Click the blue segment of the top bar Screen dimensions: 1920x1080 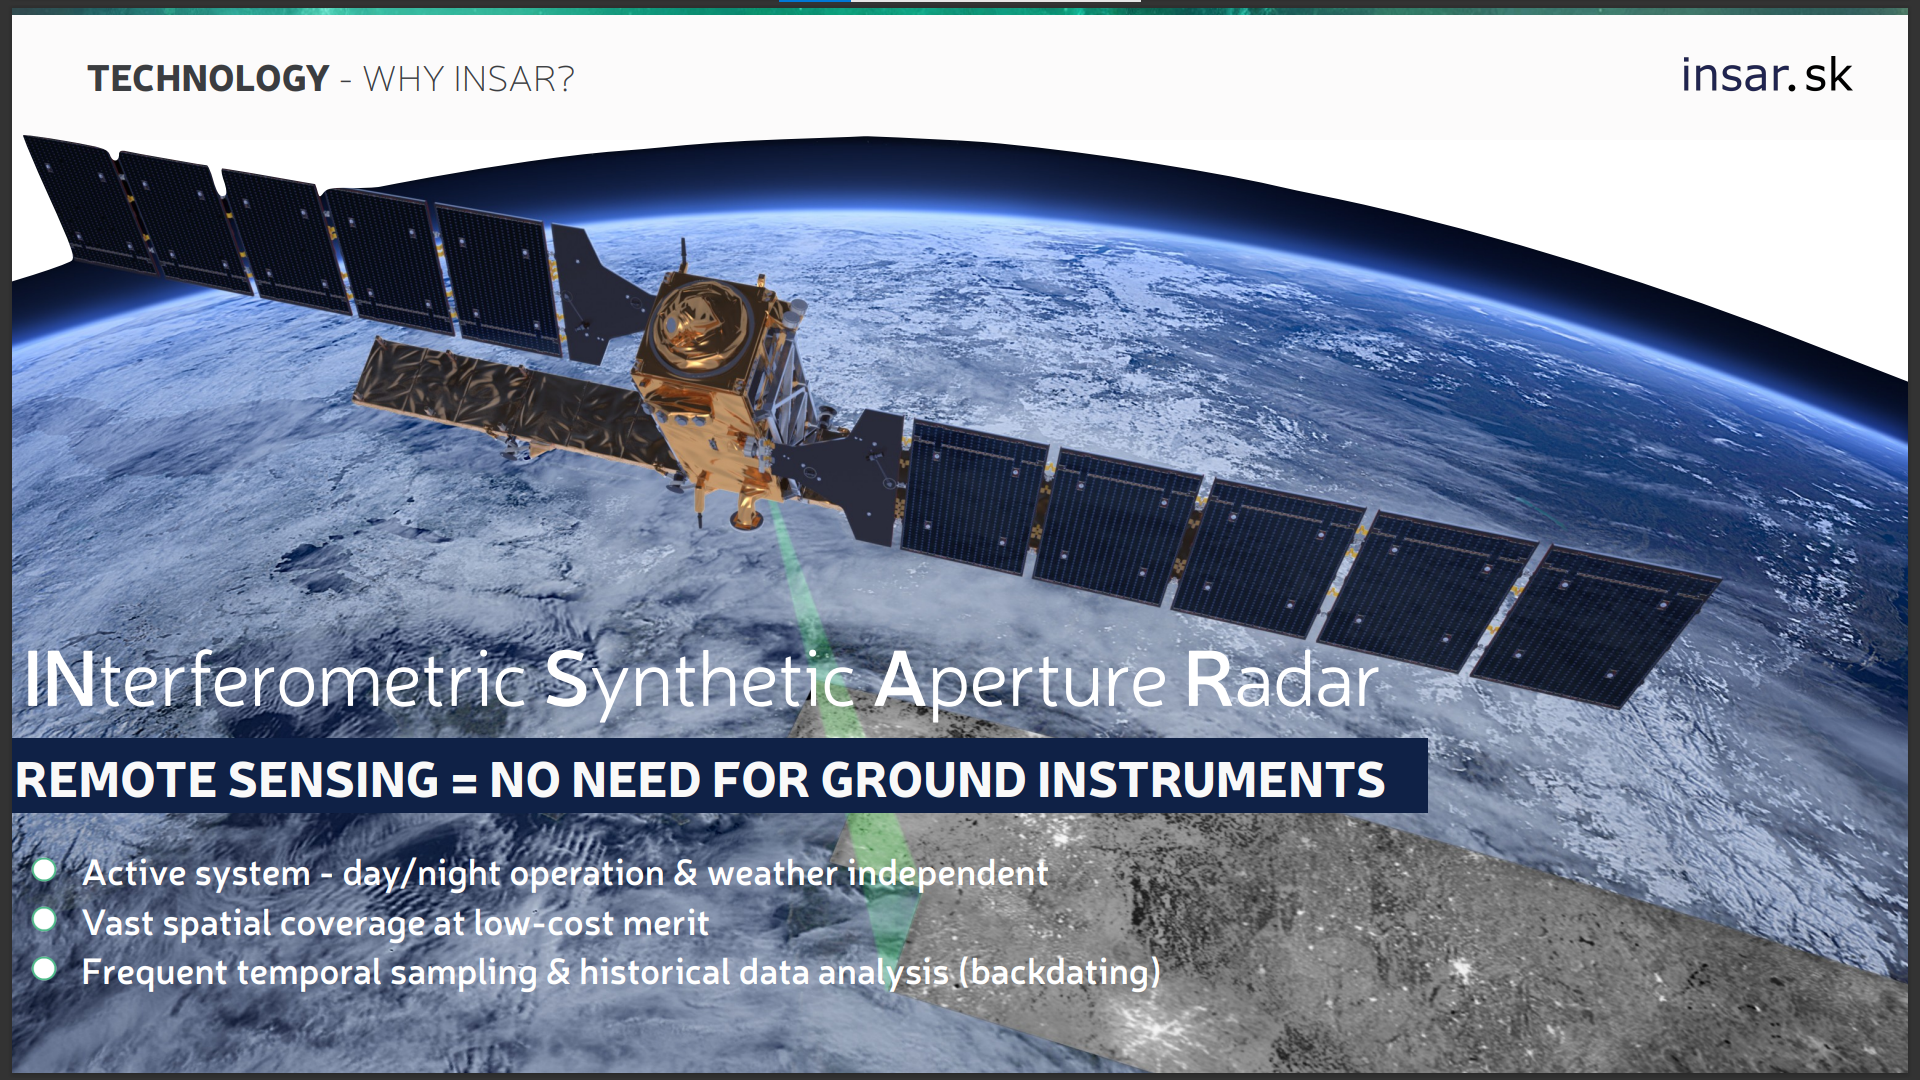[x=814, y=1]
